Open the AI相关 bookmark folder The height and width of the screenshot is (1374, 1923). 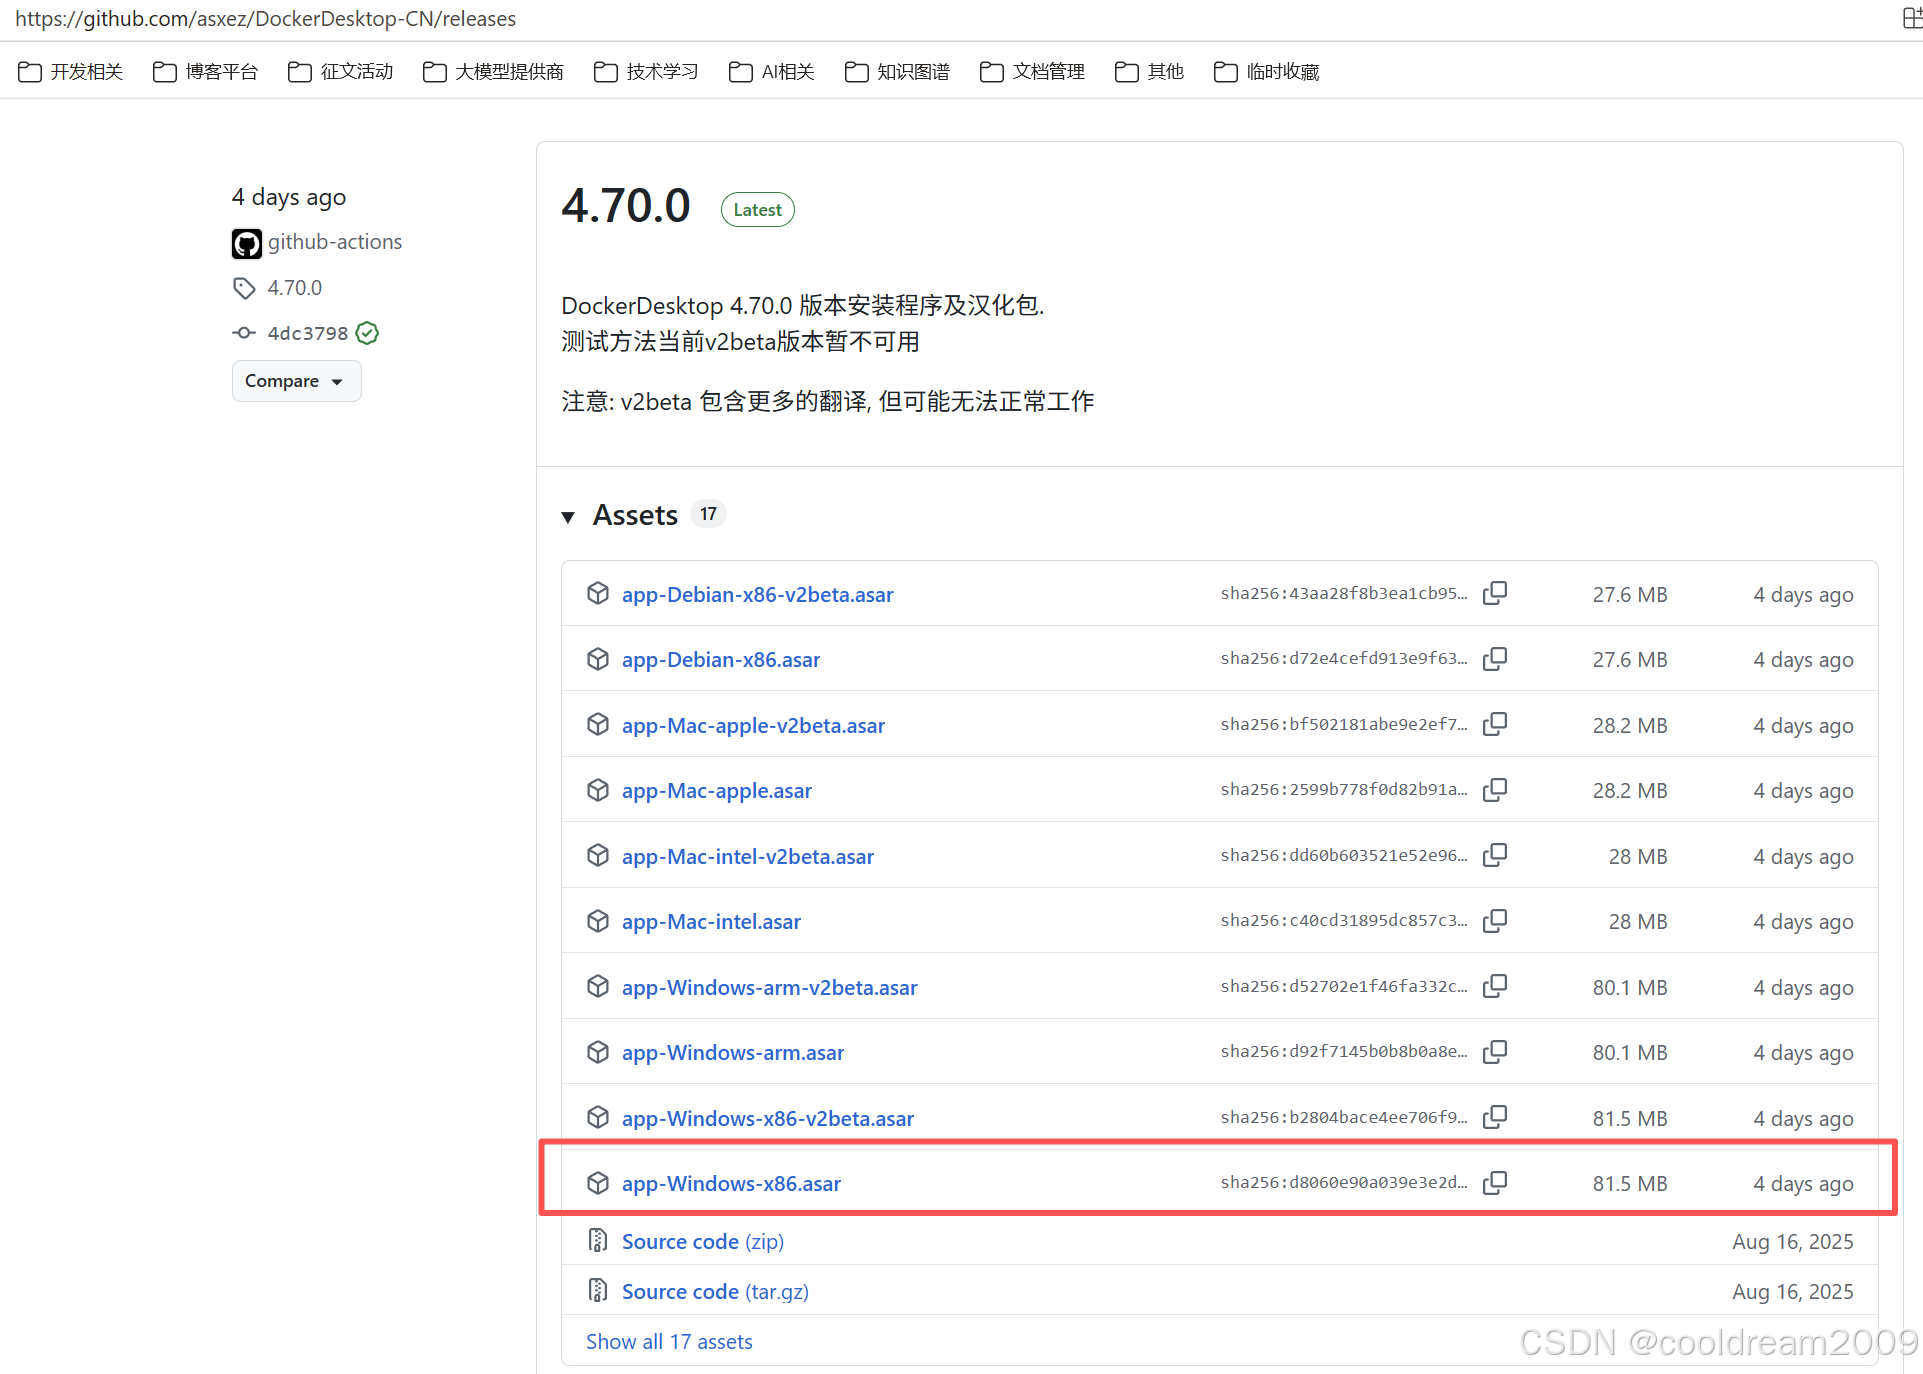772,72
